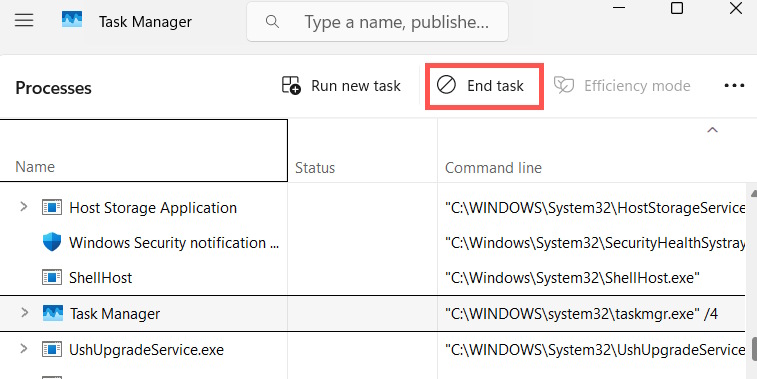
Task: Minimize the Task Manager window
Action: pos(619,8)
